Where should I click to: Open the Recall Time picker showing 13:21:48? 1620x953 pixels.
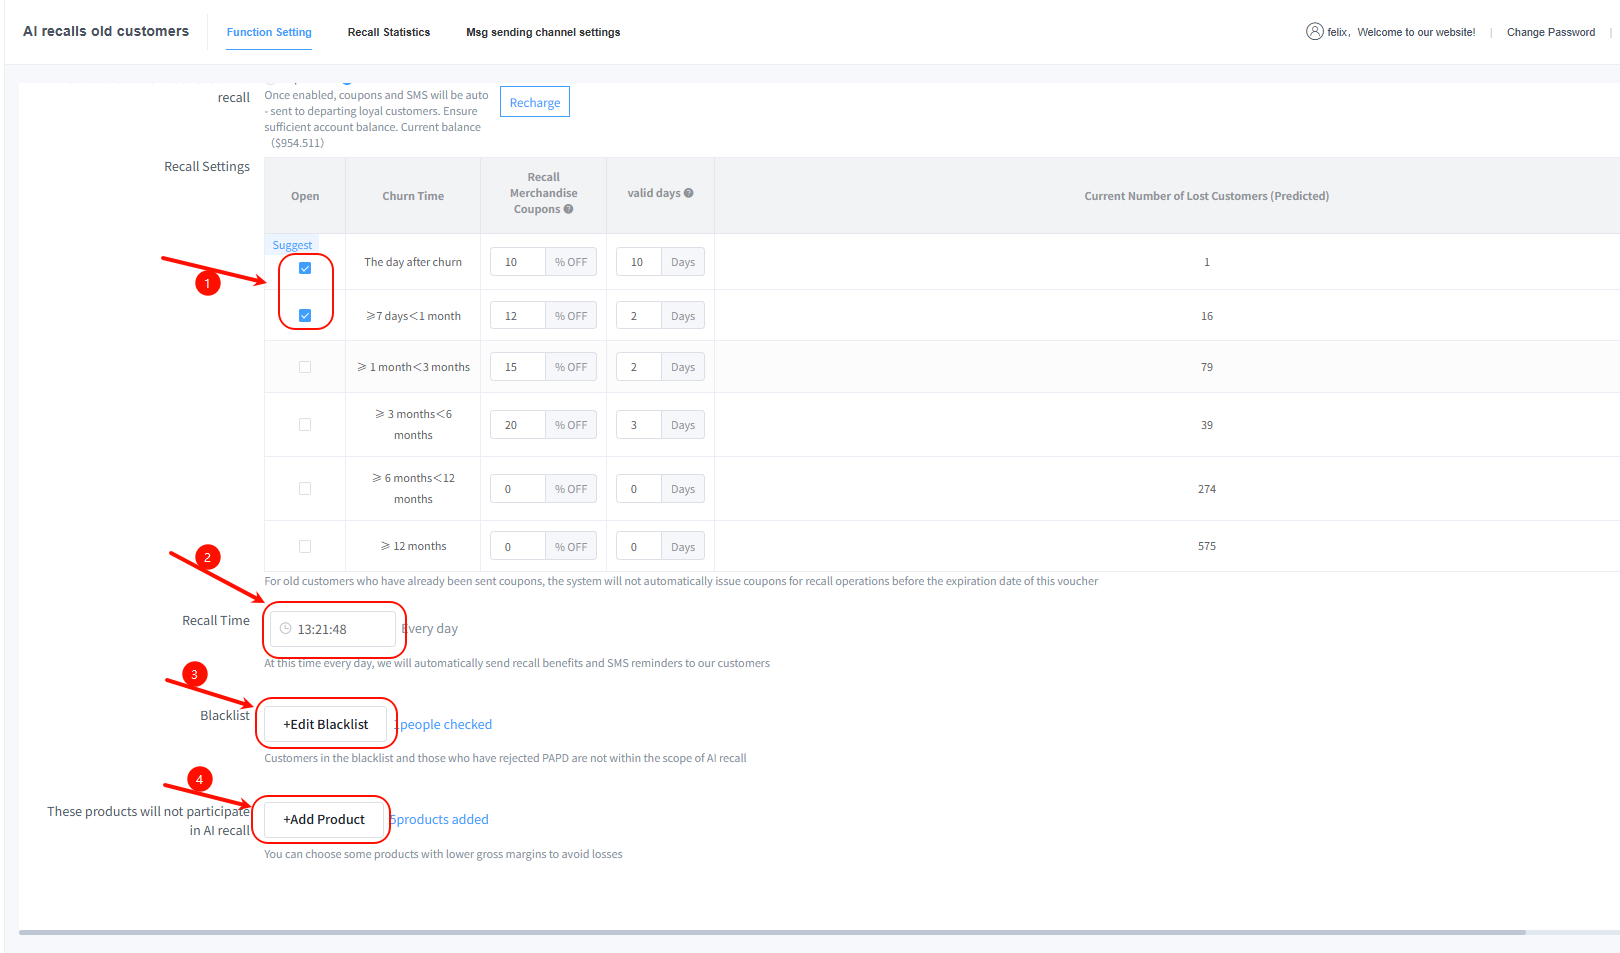tap(335, 629)
